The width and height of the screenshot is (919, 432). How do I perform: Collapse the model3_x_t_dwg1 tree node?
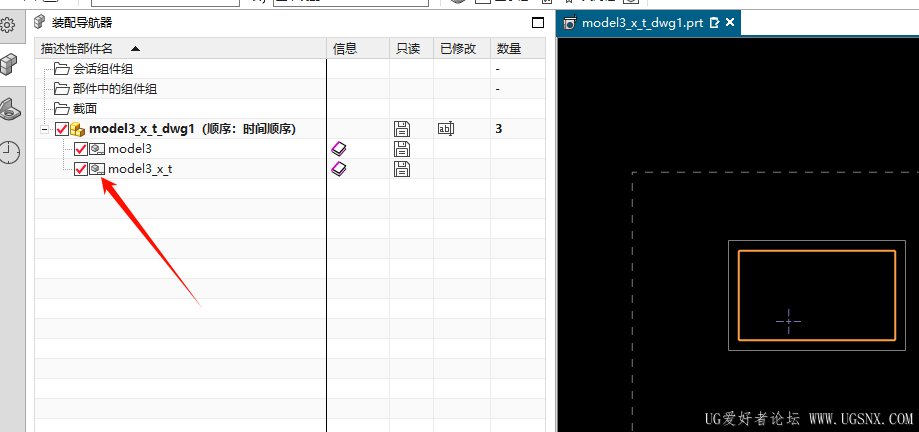tap(45, 129)
